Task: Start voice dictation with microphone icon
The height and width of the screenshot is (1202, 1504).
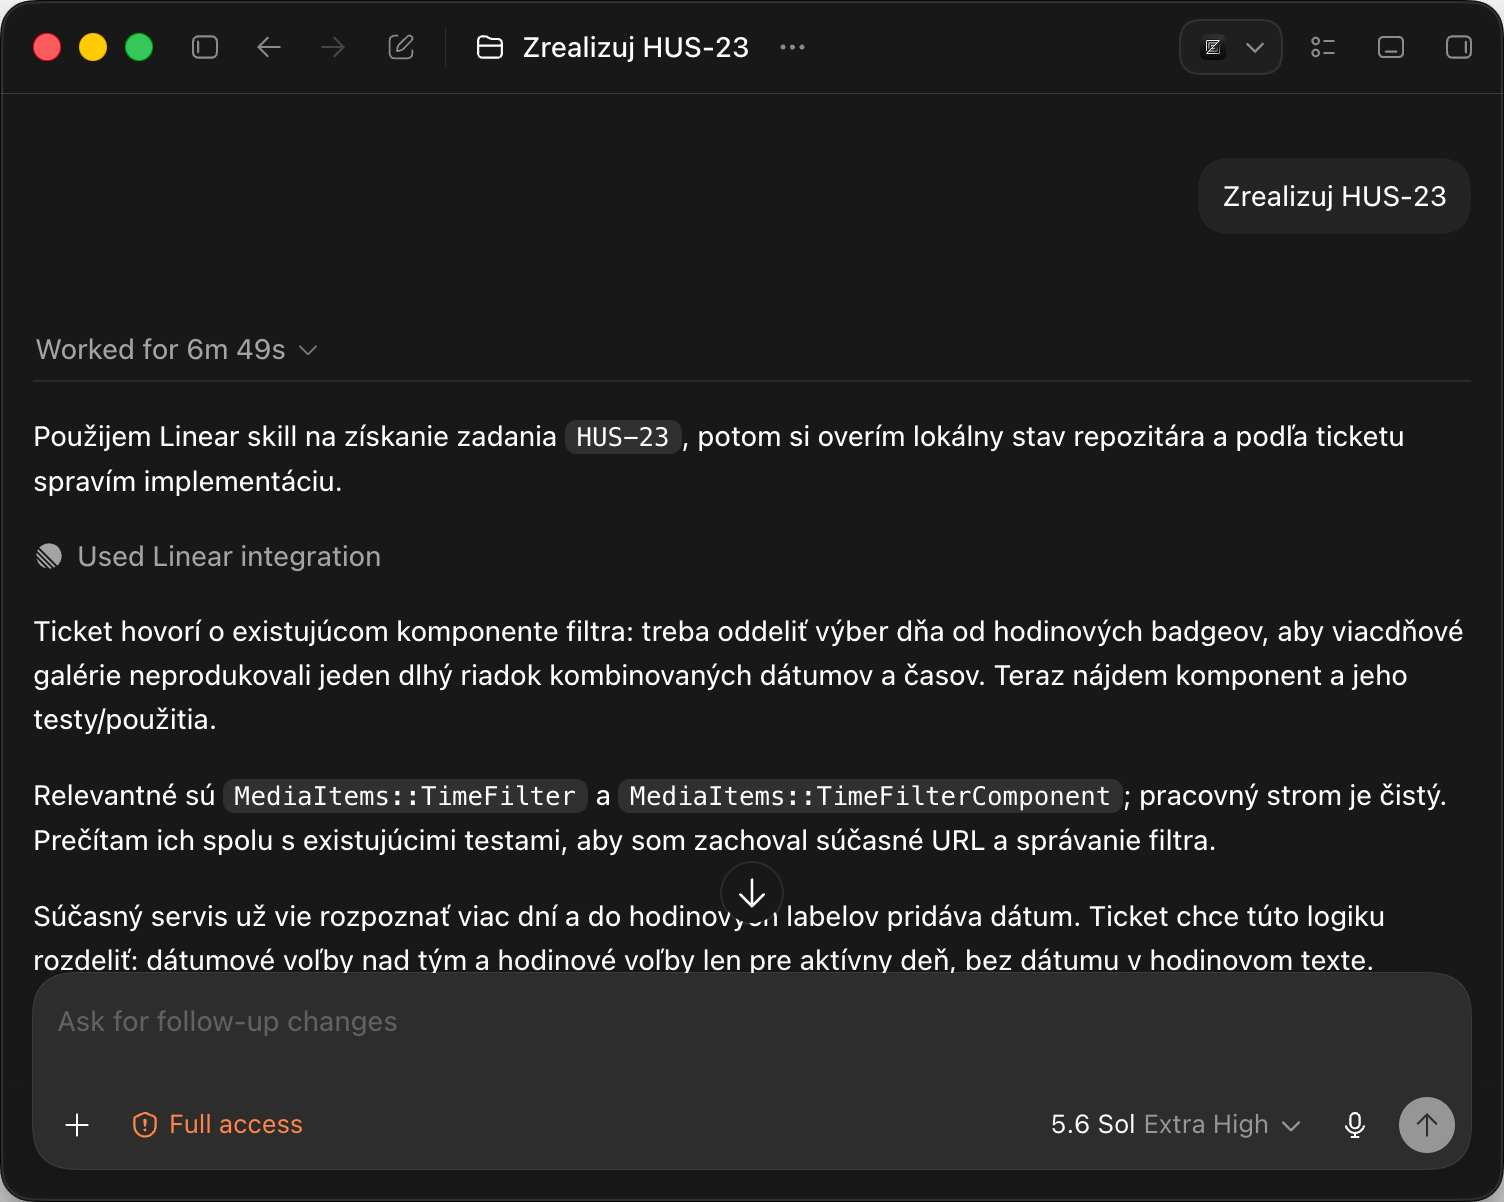Action: point(1355,1125)
